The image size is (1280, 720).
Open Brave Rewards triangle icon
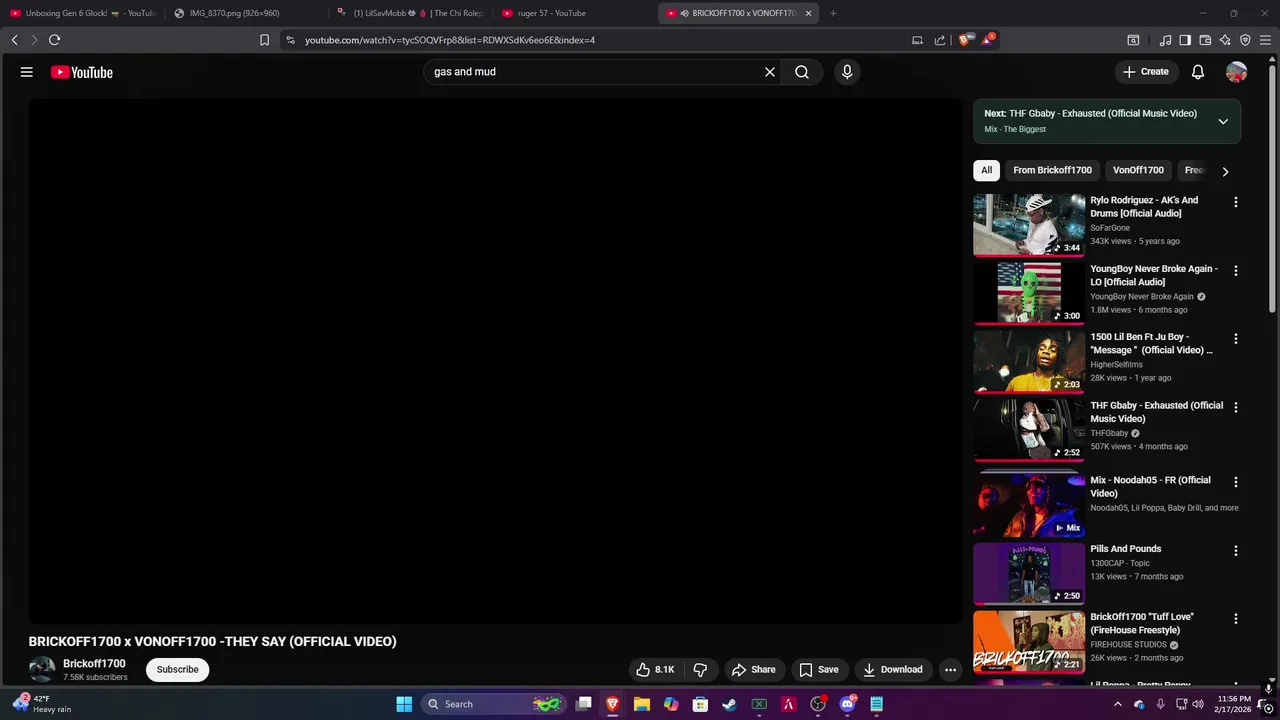(x=988, y=40)
